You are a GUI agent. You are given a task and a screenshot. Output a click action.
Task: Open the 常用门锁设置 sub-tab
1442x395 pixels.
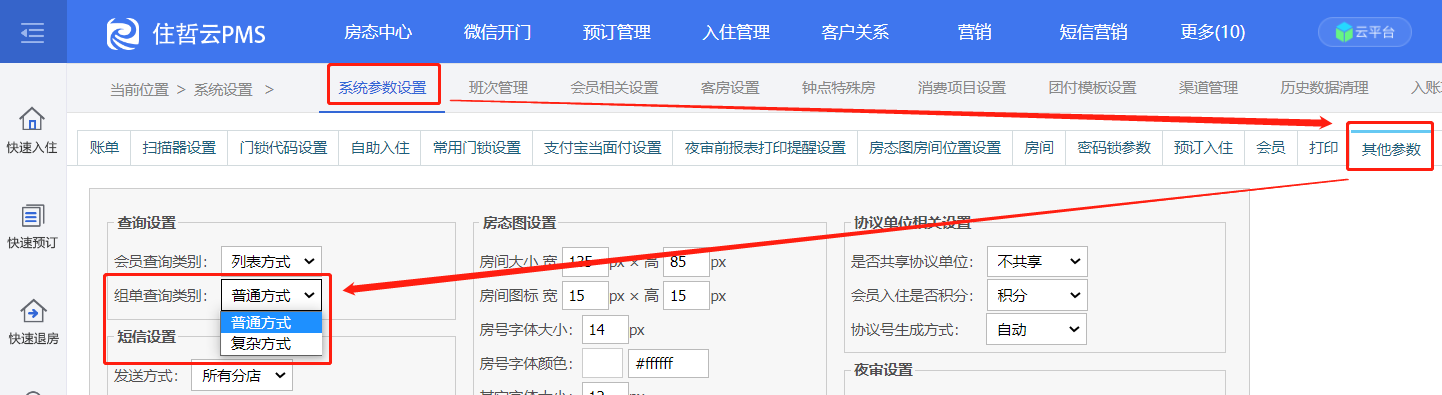[x=476, y=148]
